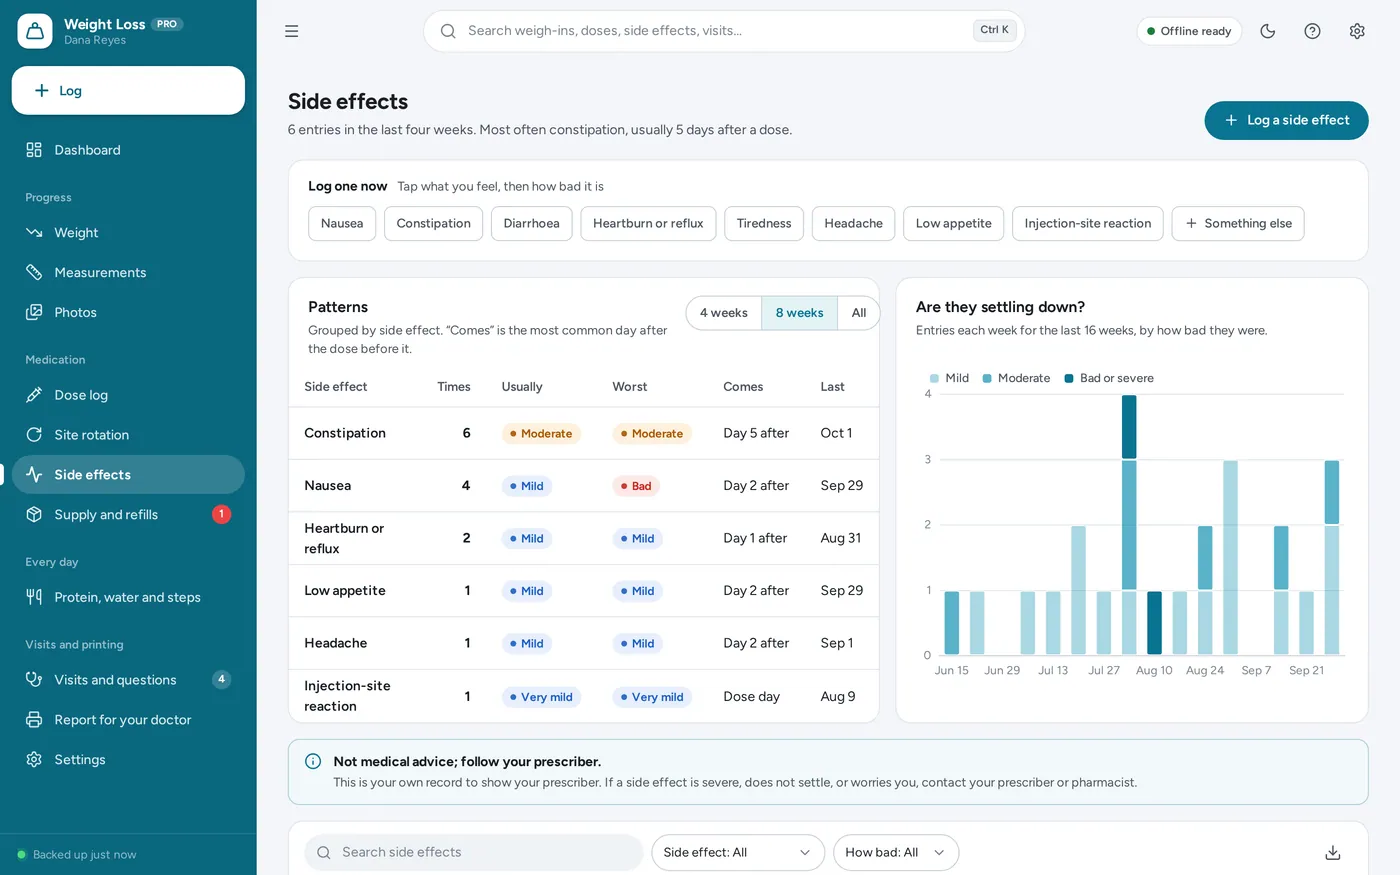
Task: Click Log a side effect button
Action: pyautogui.click(x=1286, y=120)
